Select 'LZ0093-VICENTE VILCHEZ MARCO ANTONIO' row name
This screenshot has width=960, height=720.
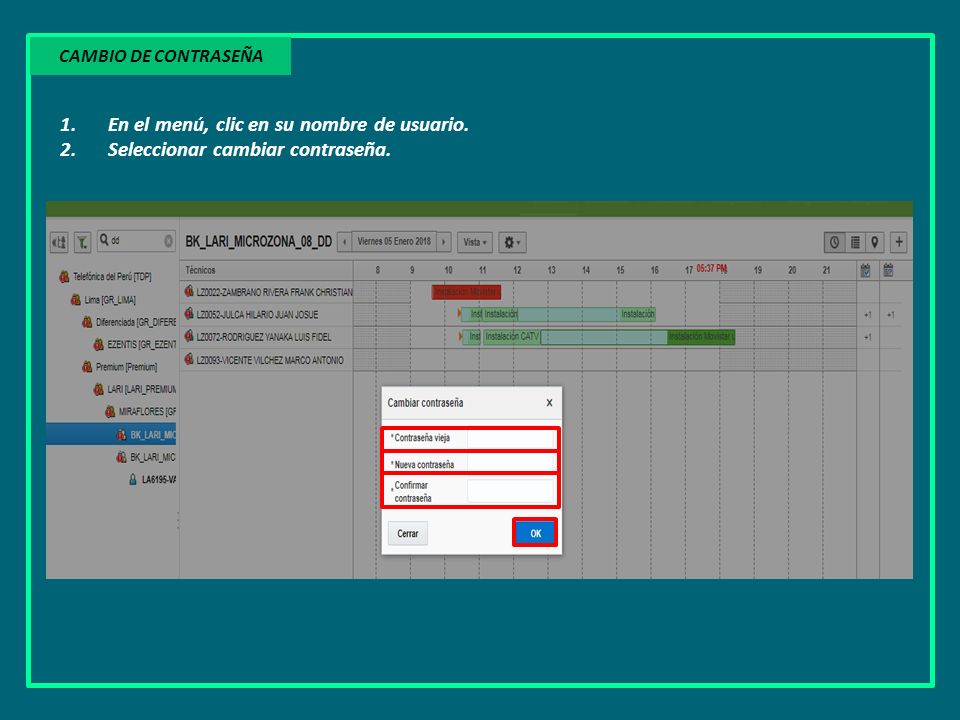[270, 361]
